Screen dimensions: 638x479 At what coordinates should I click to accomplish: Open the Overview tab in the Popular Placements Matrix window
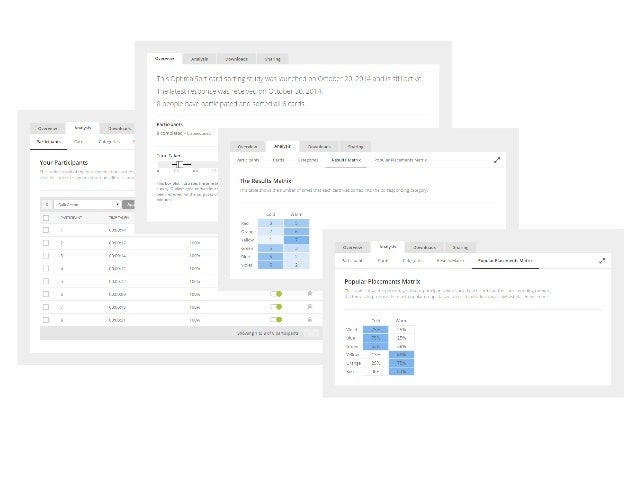(x=352, y=247)
